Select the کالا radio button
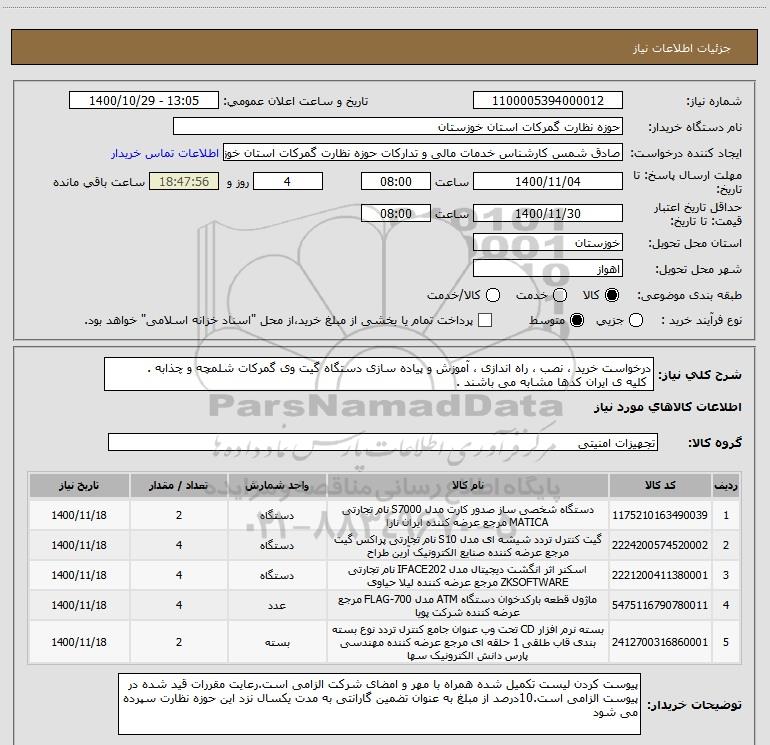This screenshot has height=745, width=770. [x=612, y=295]
